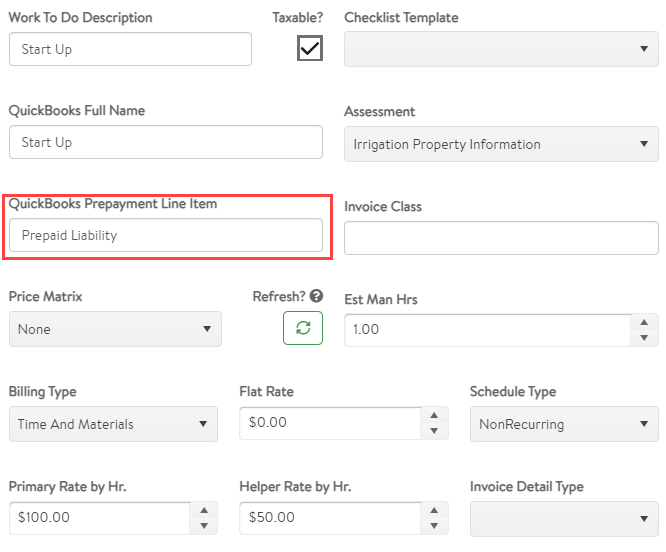This screenshot has width=666, height=552.
Task: Click the Work To Do Description field
Action: (130, 49)
